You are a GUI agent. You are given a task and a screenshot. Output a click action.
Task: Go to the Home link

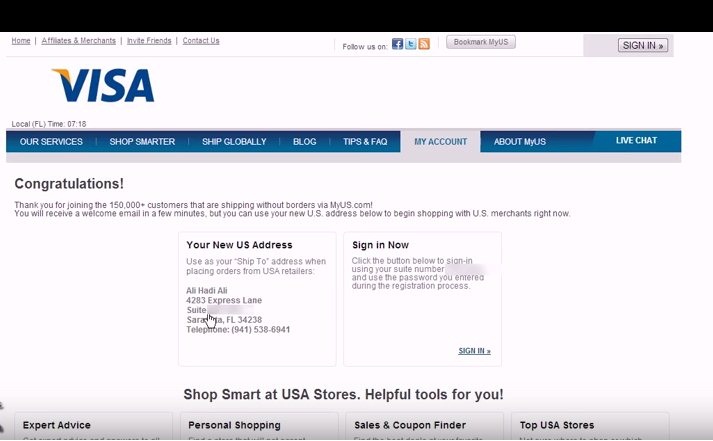(x=20, y=41)
